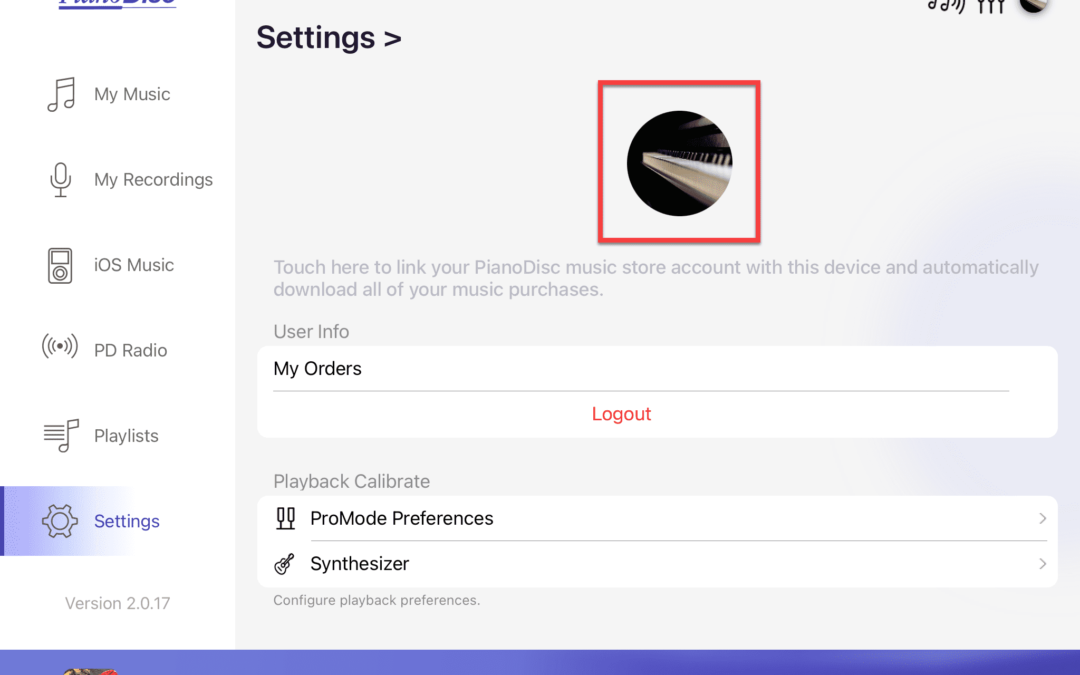Click the album art in bottom player bar
This screenshot has height=675, width=1080.
pyautogui.click(x=90, y=670)
